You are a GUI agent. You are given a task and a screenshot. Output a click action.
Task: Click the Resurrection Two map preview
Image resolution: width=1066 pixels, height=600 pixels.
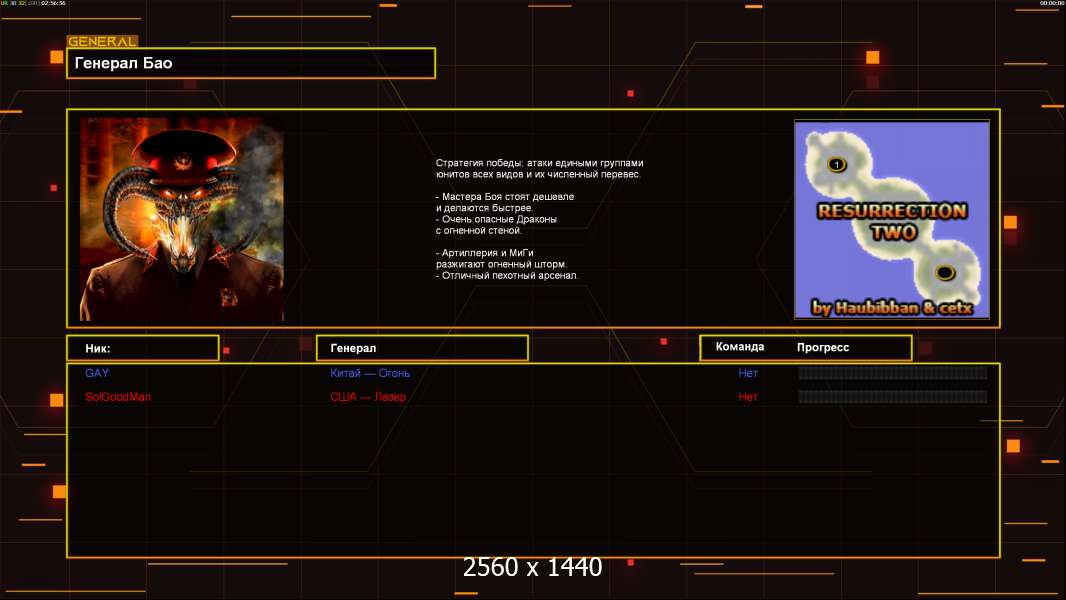892,220
